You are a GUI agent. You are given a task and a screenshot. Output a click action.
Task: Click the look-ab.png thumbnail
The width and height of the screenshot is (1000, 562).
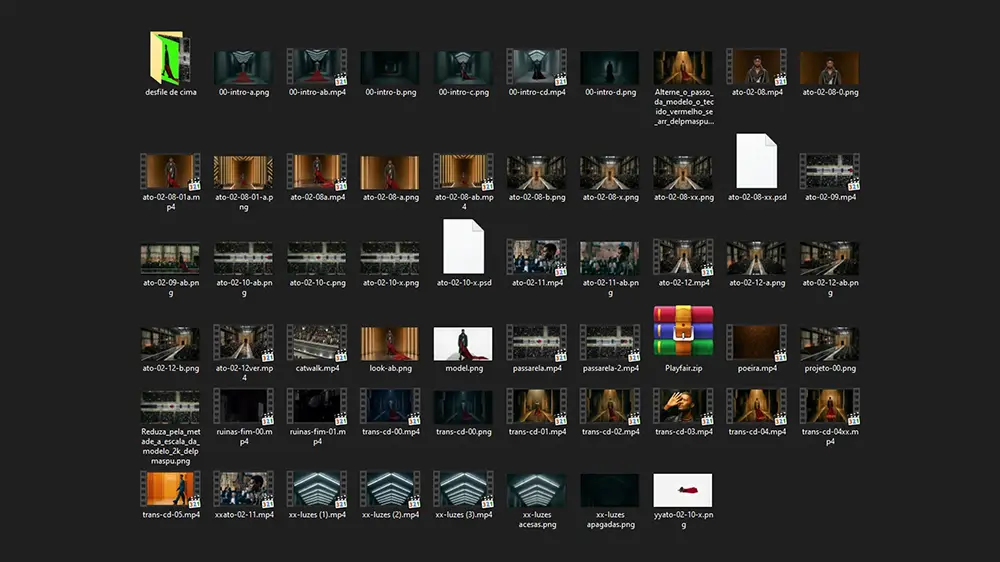[390, 343]
